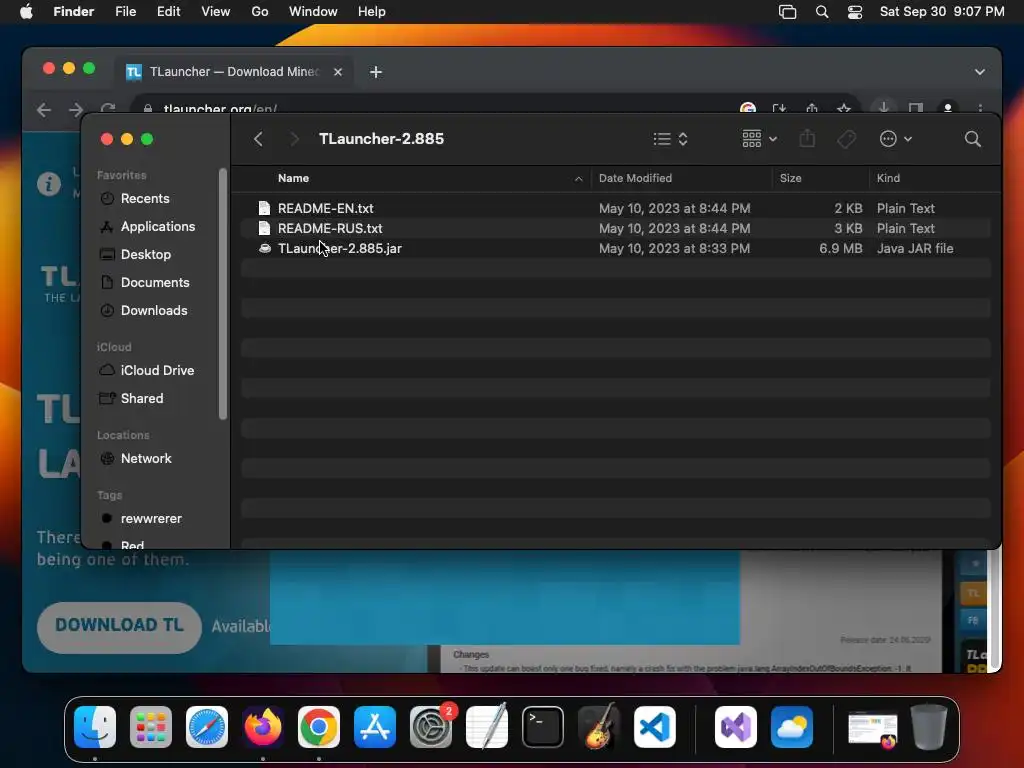Click the info icon on TLauncher page
Viewport: 1024px width, 768px height.
(49, 184)
